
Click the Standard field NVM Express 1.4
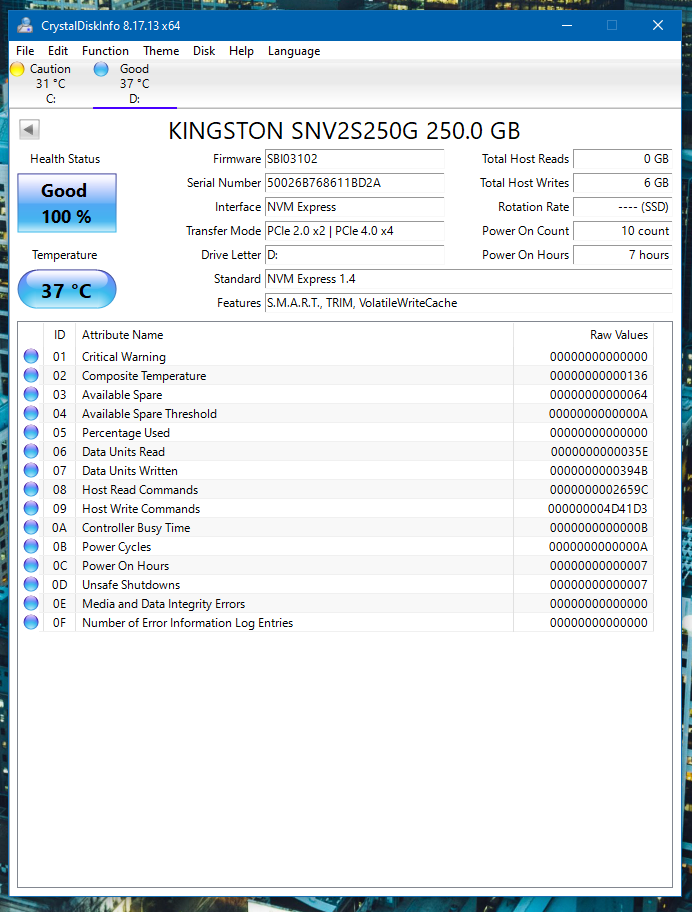468,279
